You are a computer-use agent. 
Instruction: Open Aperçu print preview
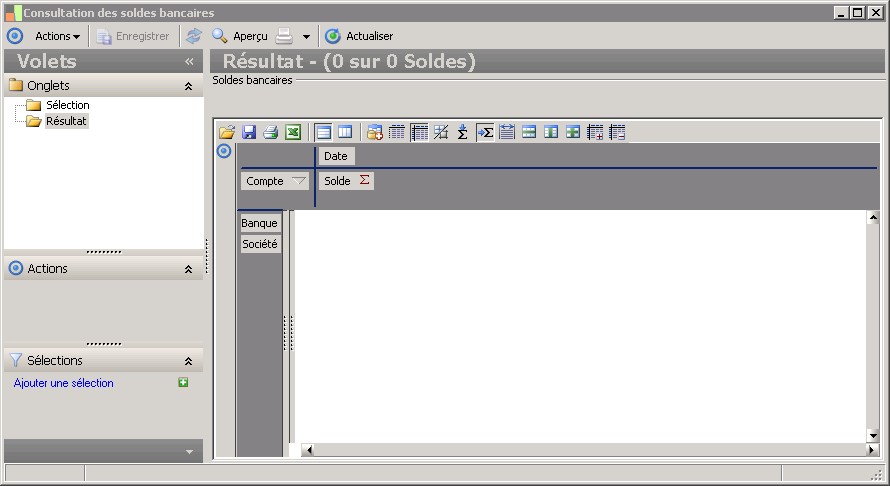click(240, 36)
